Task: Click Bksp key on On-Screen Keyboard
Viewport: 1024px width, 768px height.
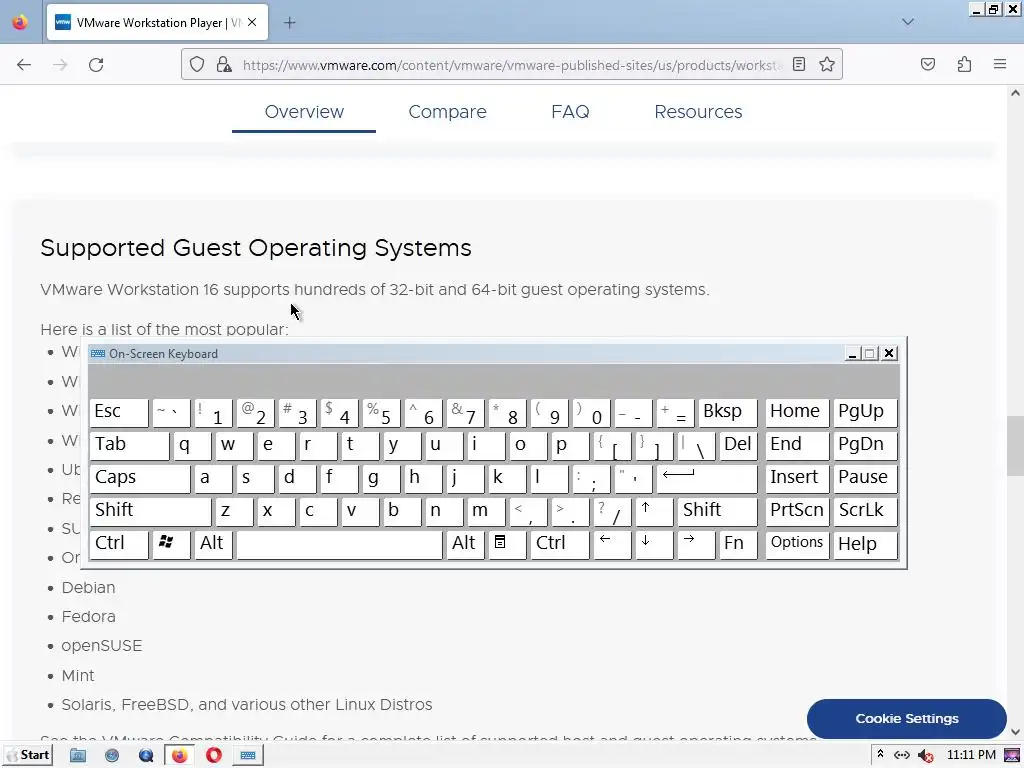Action: pos(728,412)
